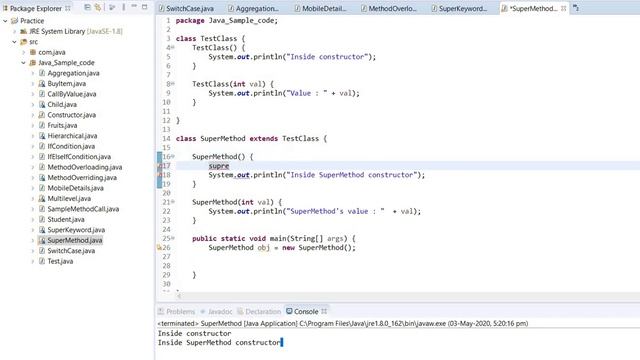Collapse the Java_Sample_code package node

click(23, 63)
